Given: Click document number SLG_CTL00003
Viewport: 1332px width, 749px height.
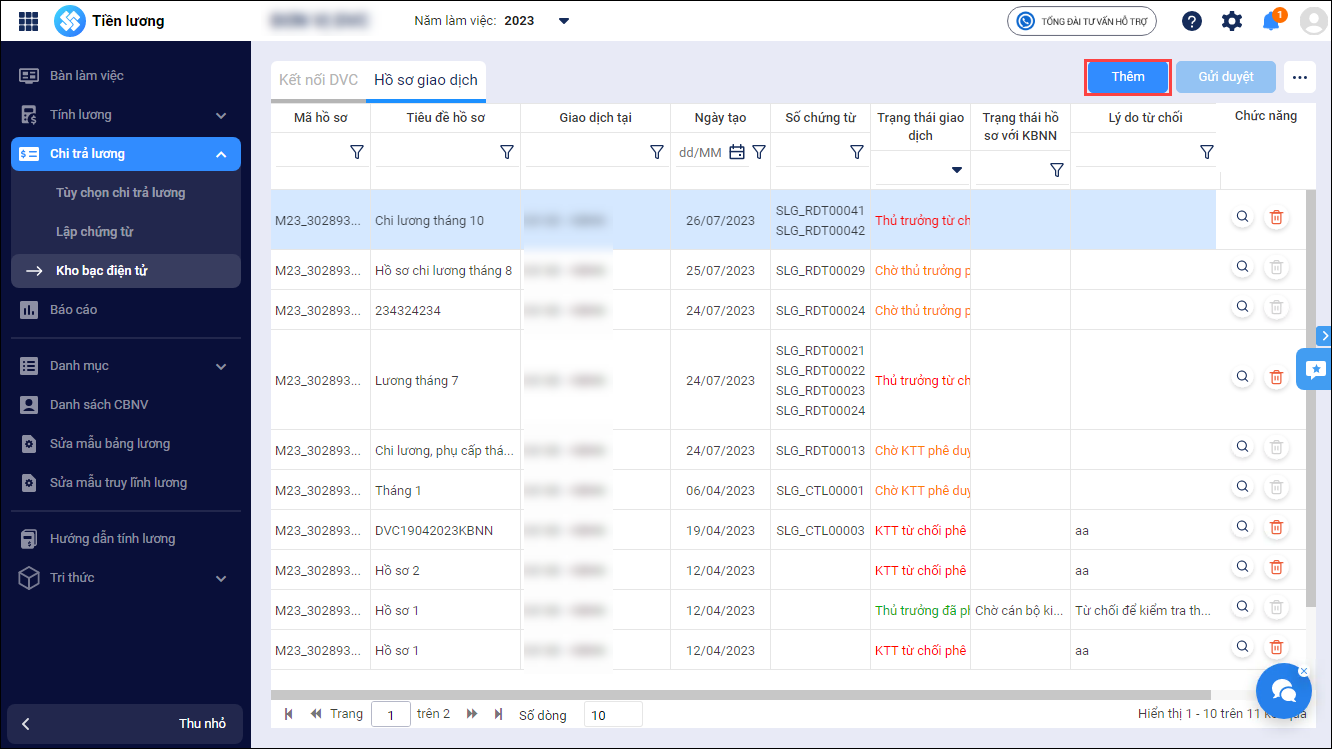Looking at the screenshot, I should click(820, 530).
